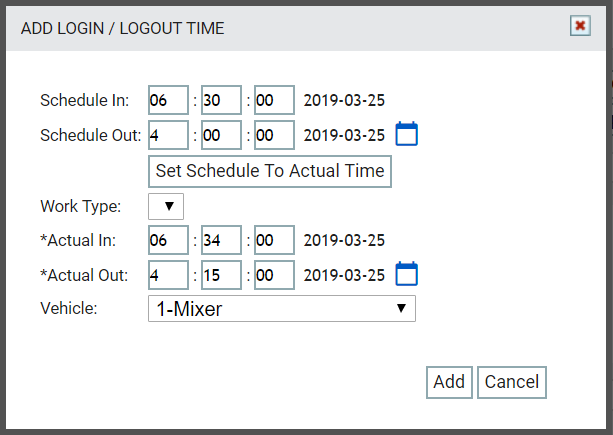Open the Vehicle dropdown showing 1-Mixer
Image resolution: width=613 pixels, height=435 pixels.
coord(282,309)
